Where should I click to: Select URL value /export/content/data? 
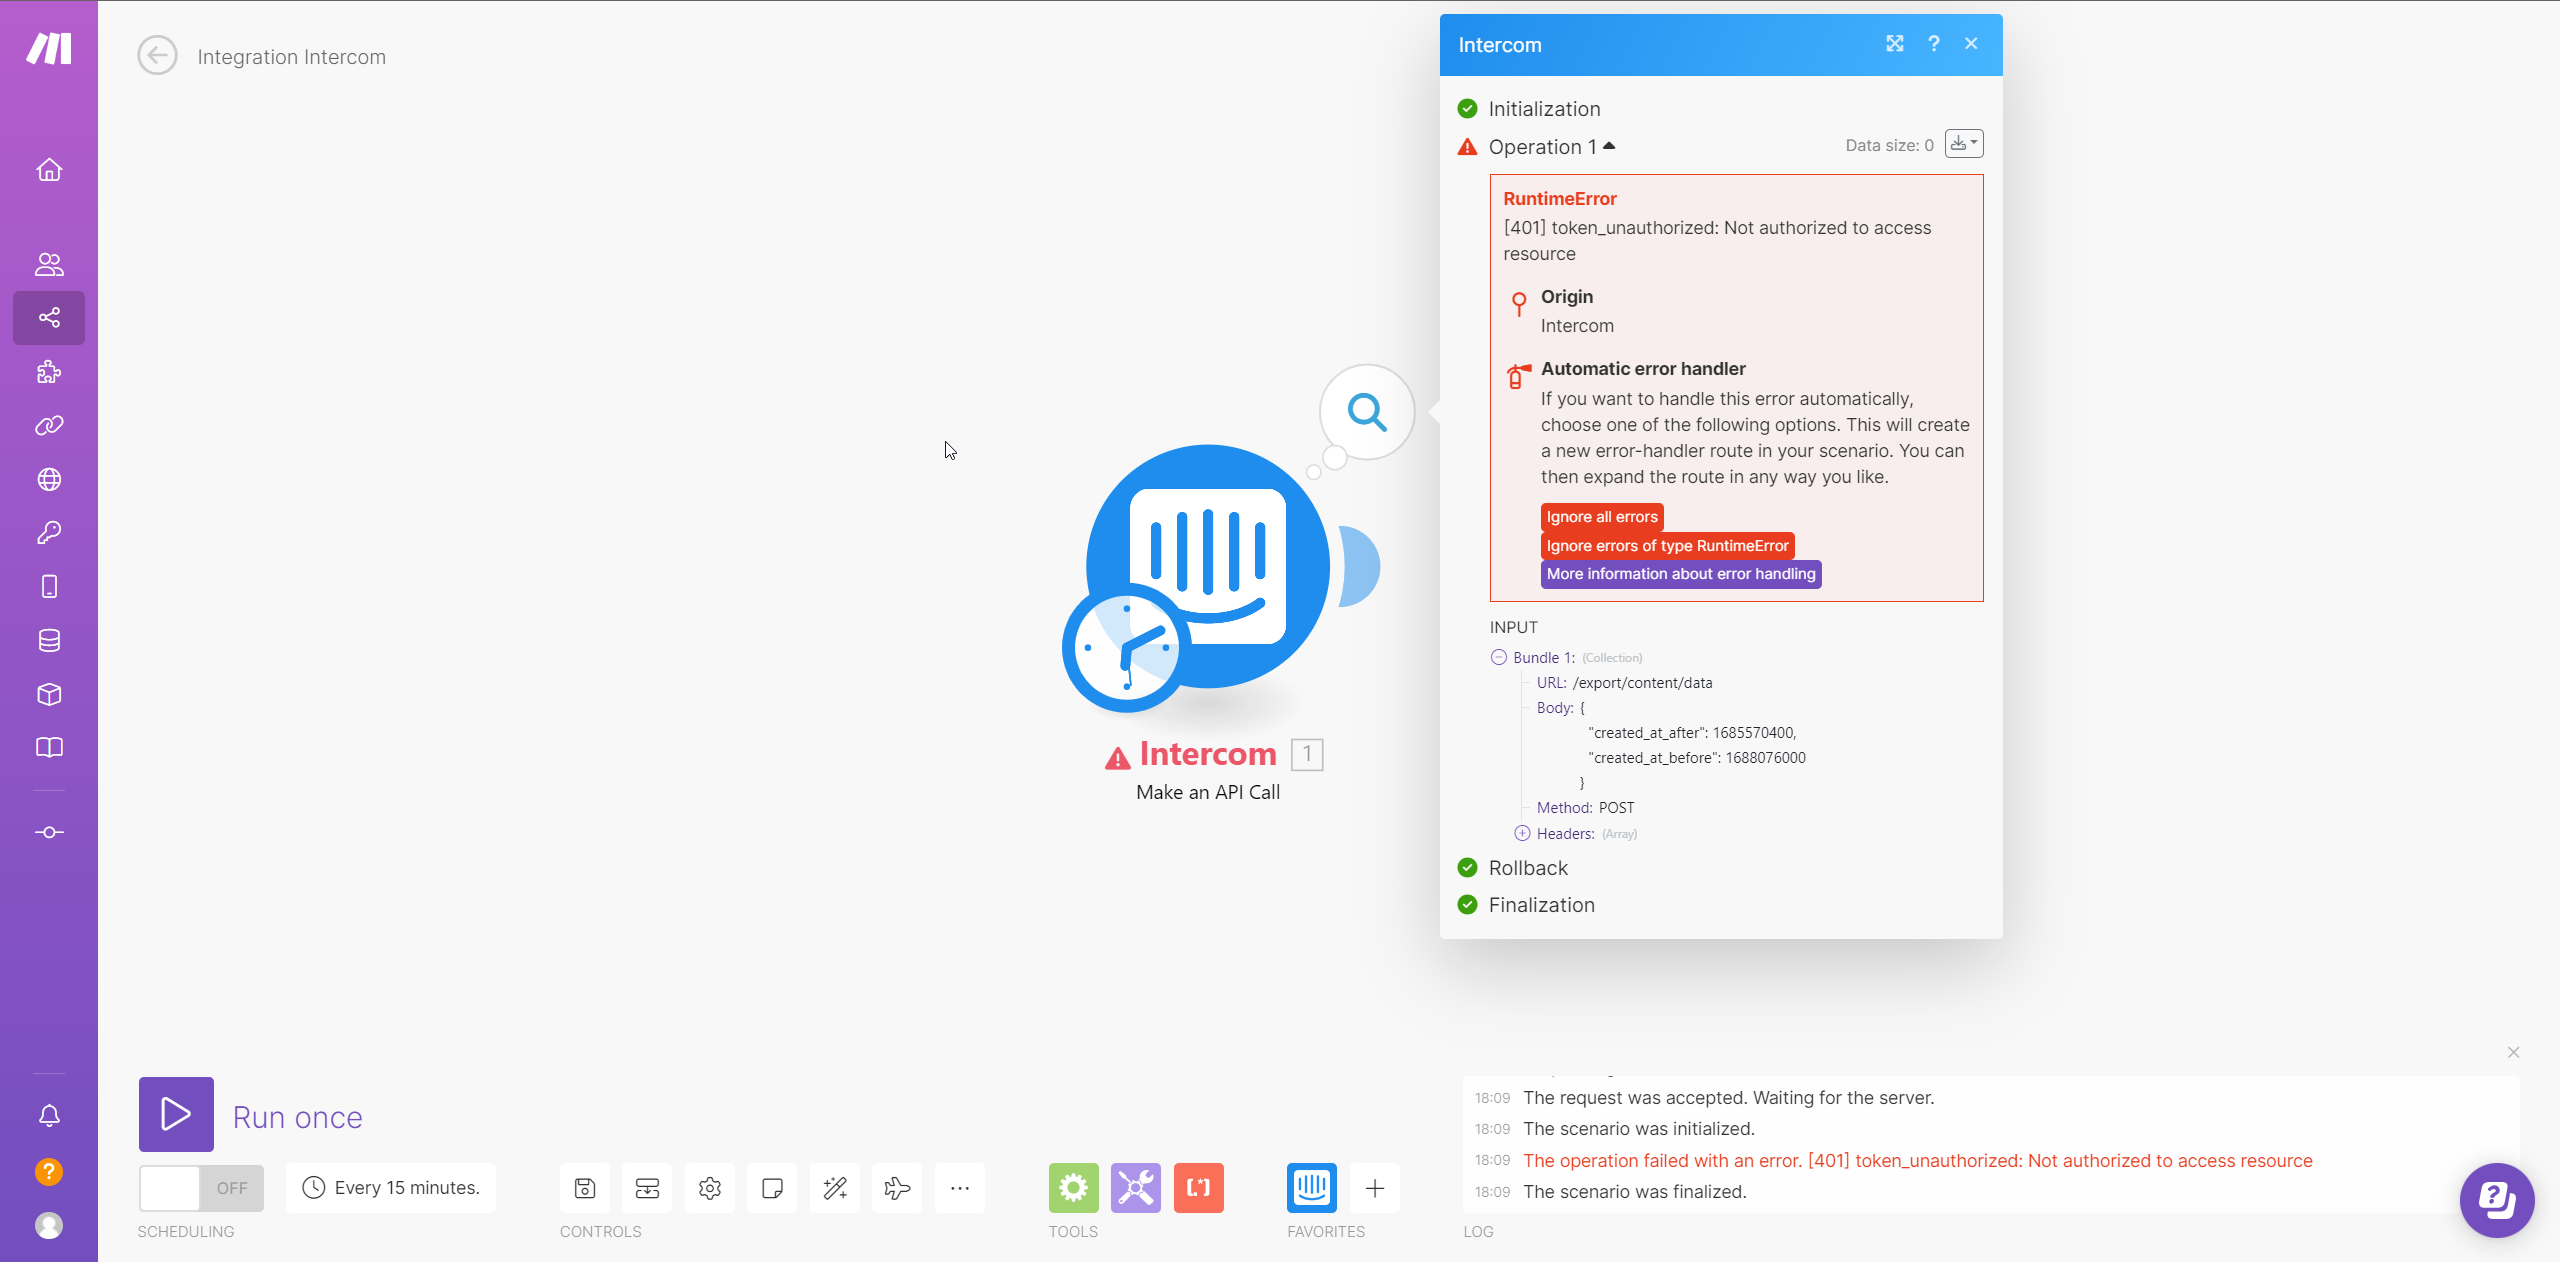1642,683
